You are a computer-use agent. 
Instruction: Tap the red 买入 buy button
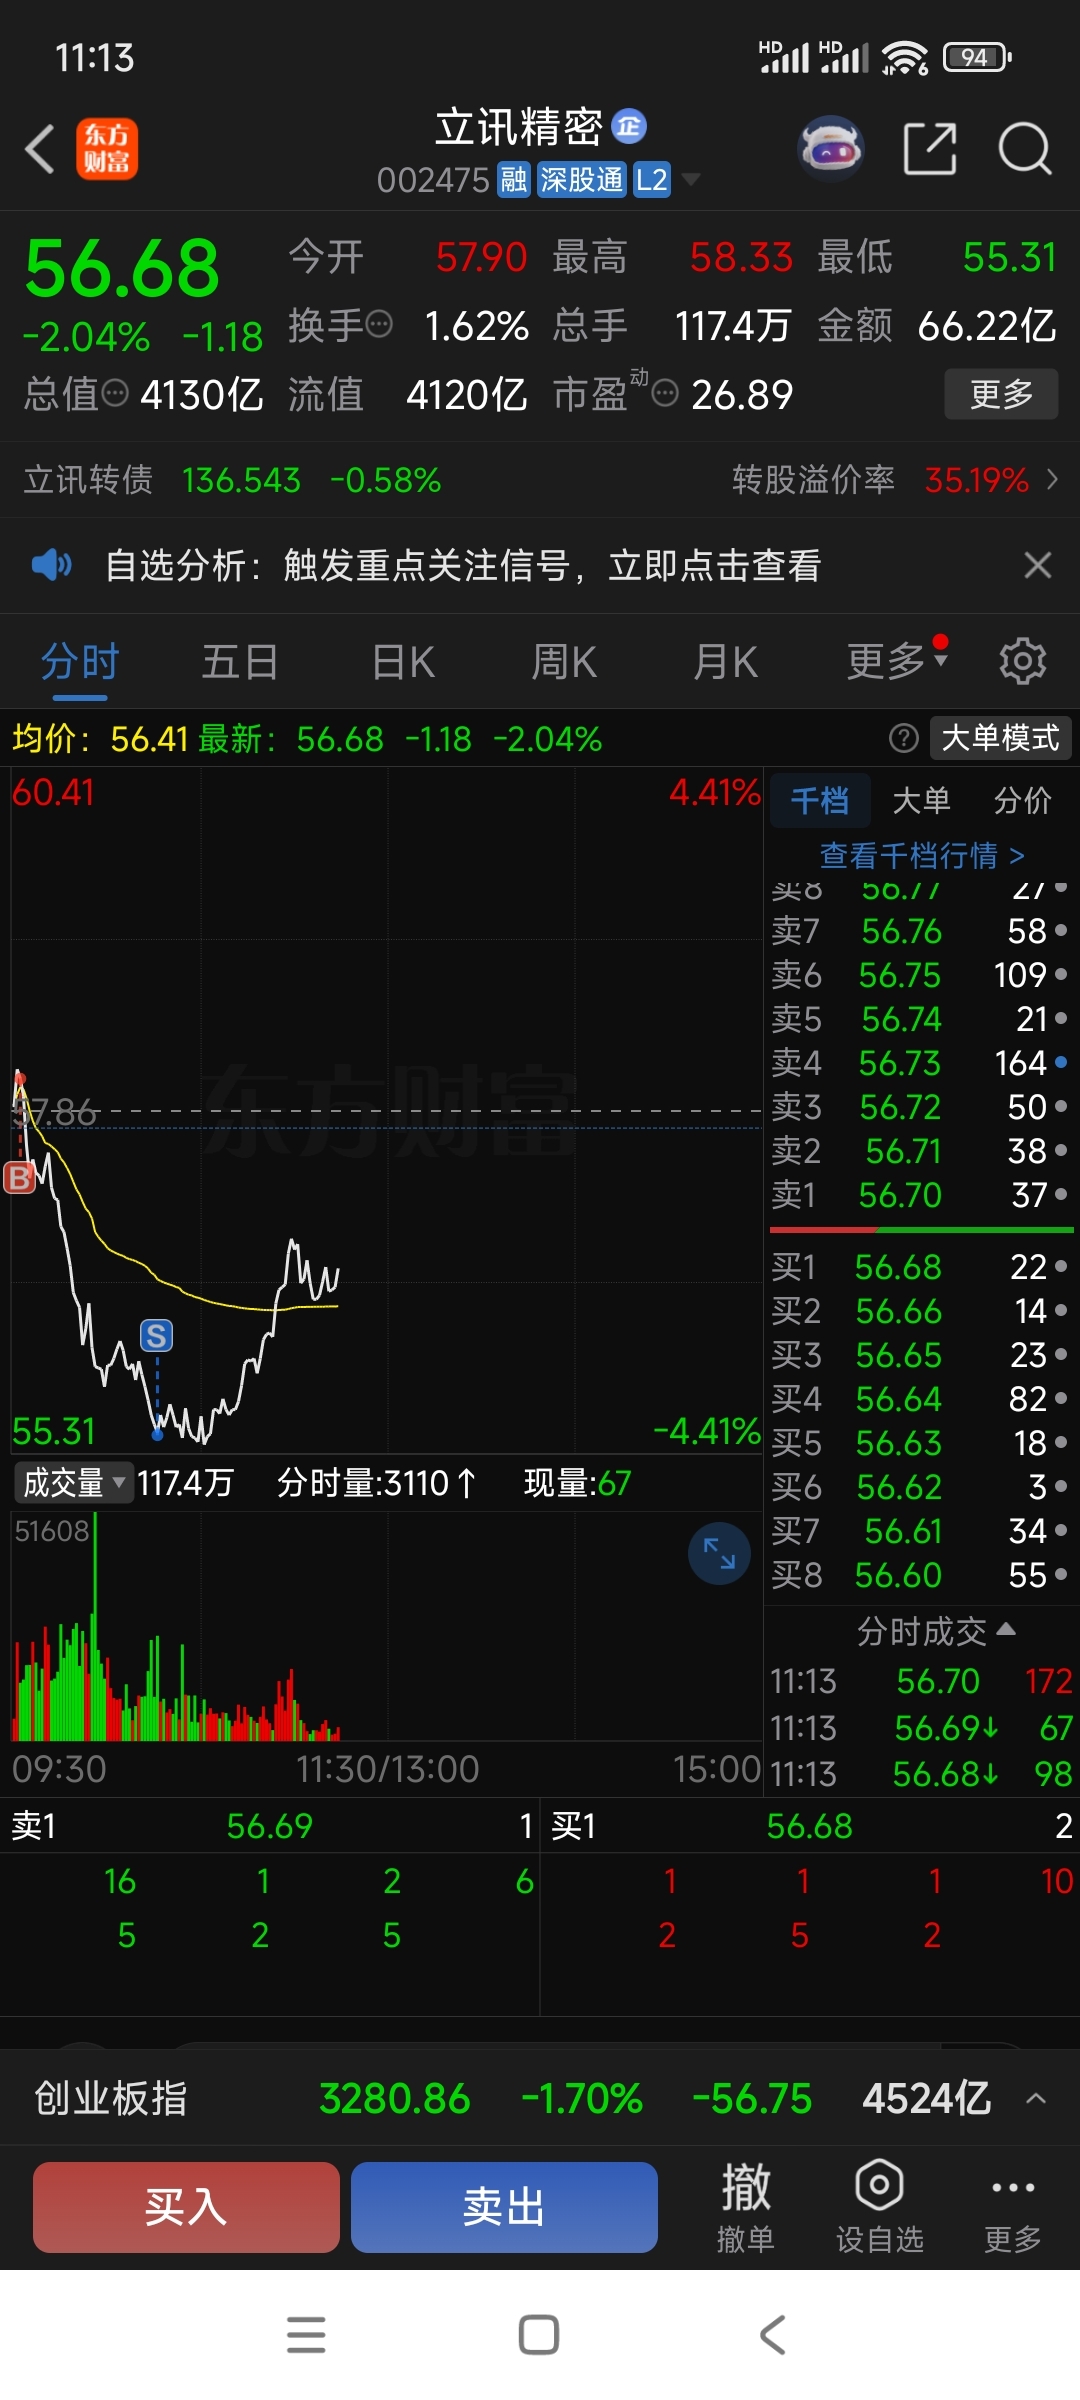[186, 2207]
